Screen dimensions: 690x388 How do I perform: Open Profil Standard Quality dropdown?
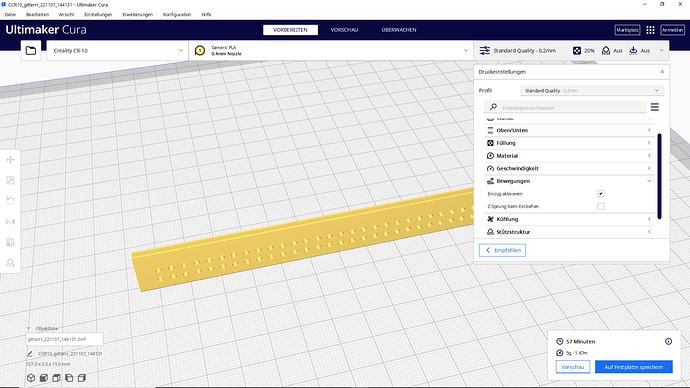point(592,91)
